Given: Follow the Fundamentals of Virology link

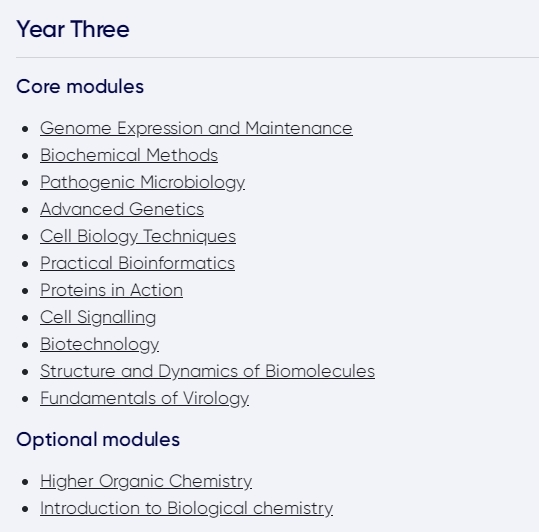Looking at the screenshot, I should pyautogui.click(x=144, y=398).
